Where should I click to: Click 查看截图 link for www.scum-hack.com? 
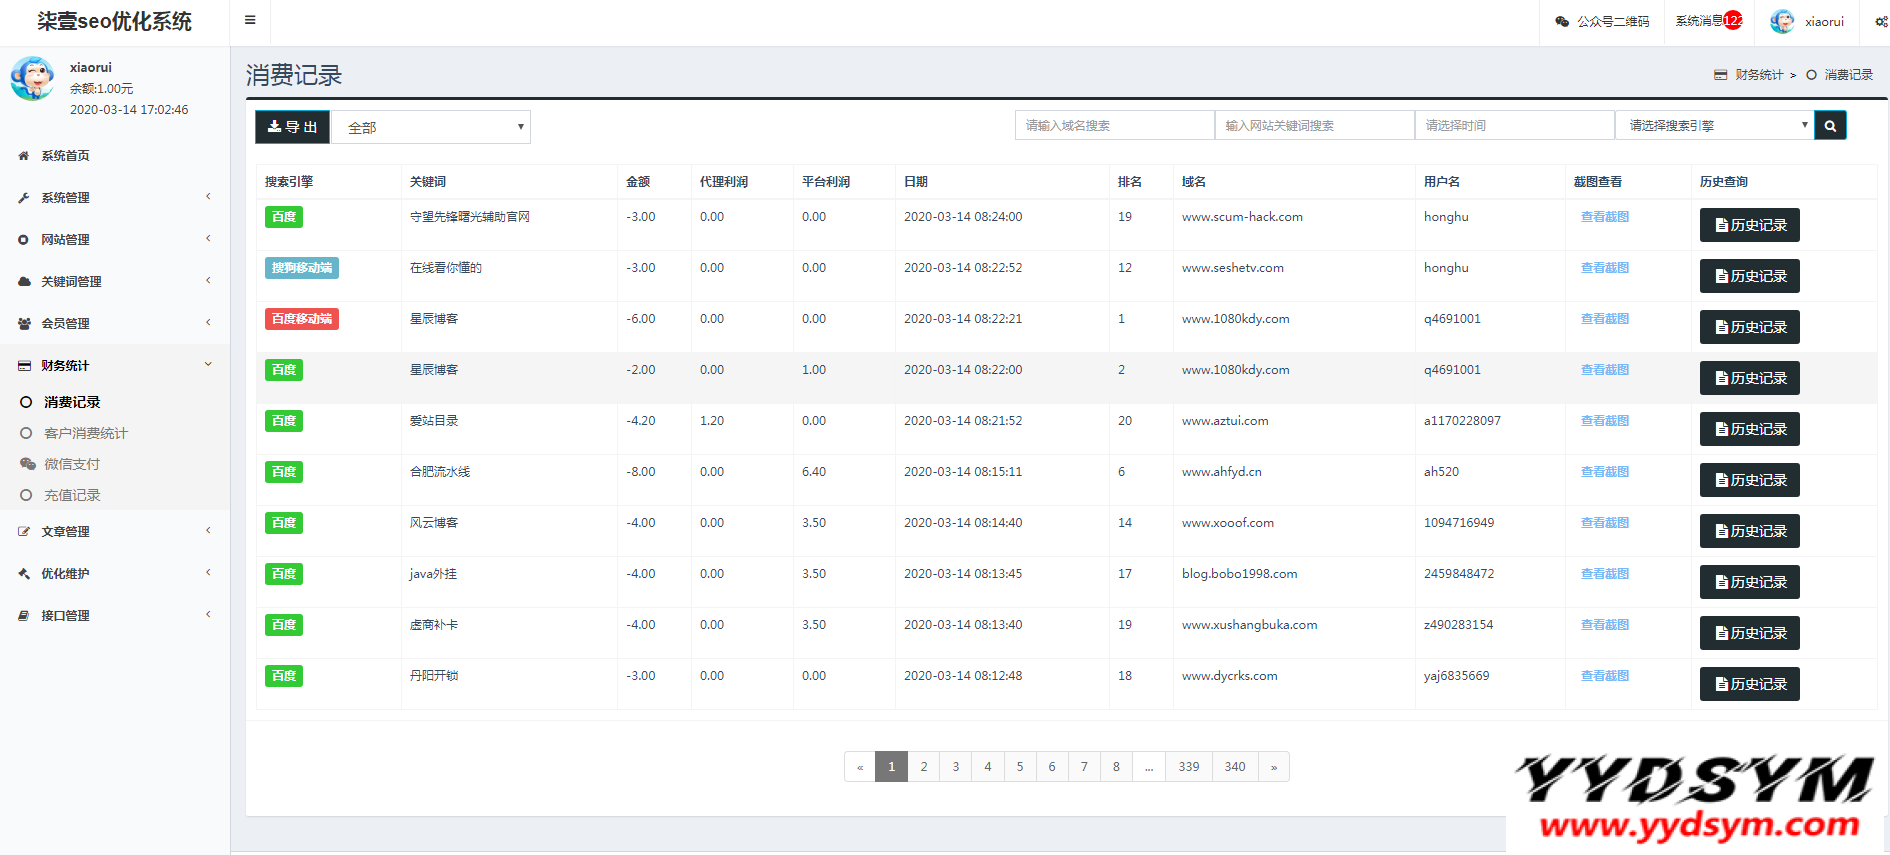pyautogui.click(x=1604, y=217)
